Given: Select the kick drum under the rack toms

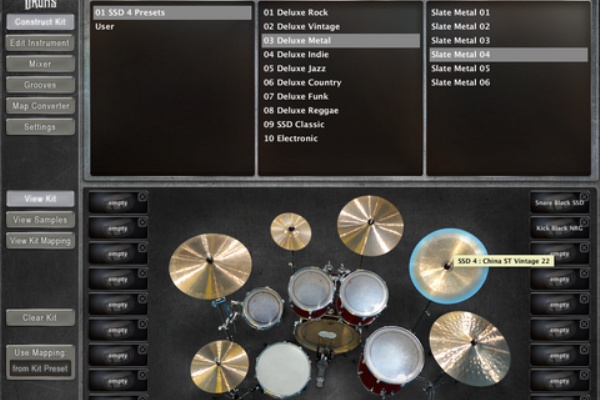Looking at the screenshot, I should click(x=328, y=336).
